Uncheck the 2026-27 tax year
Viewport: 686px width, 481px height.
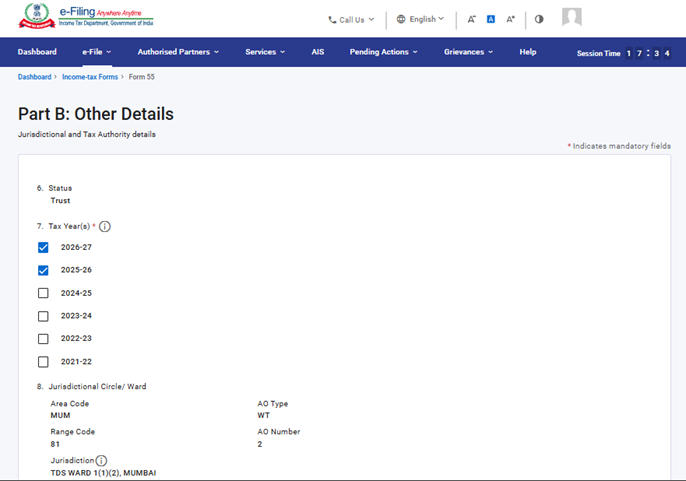(x=43, y=247)
